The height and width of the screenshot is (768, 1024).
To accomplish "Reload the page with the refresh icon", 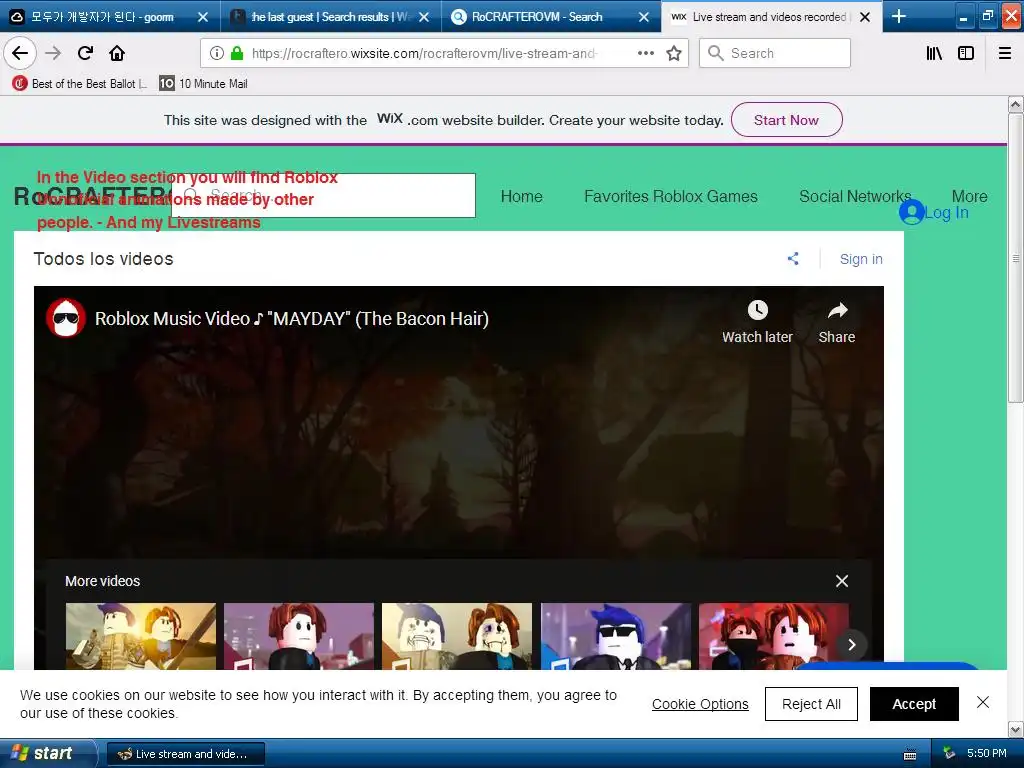I will click(x=85, y=53).
